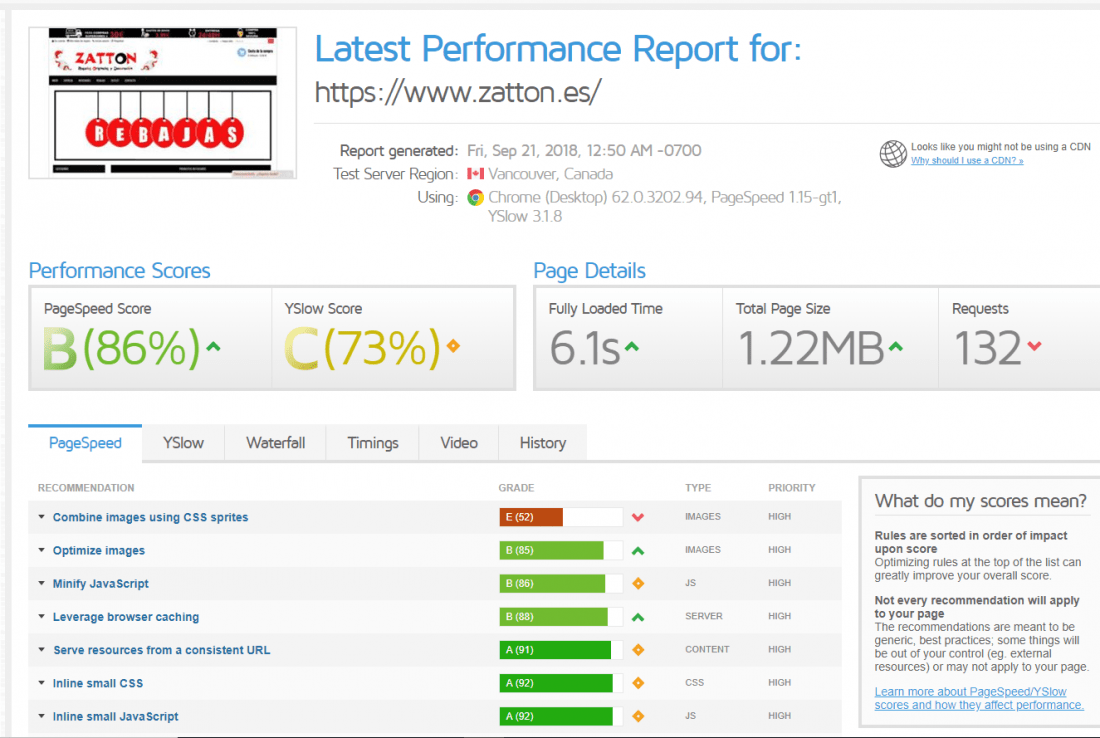This screenshot has width=1100, height=738.
Task: Click the 1.22MB Total Page Size value
Action: [x=811, y=348]
